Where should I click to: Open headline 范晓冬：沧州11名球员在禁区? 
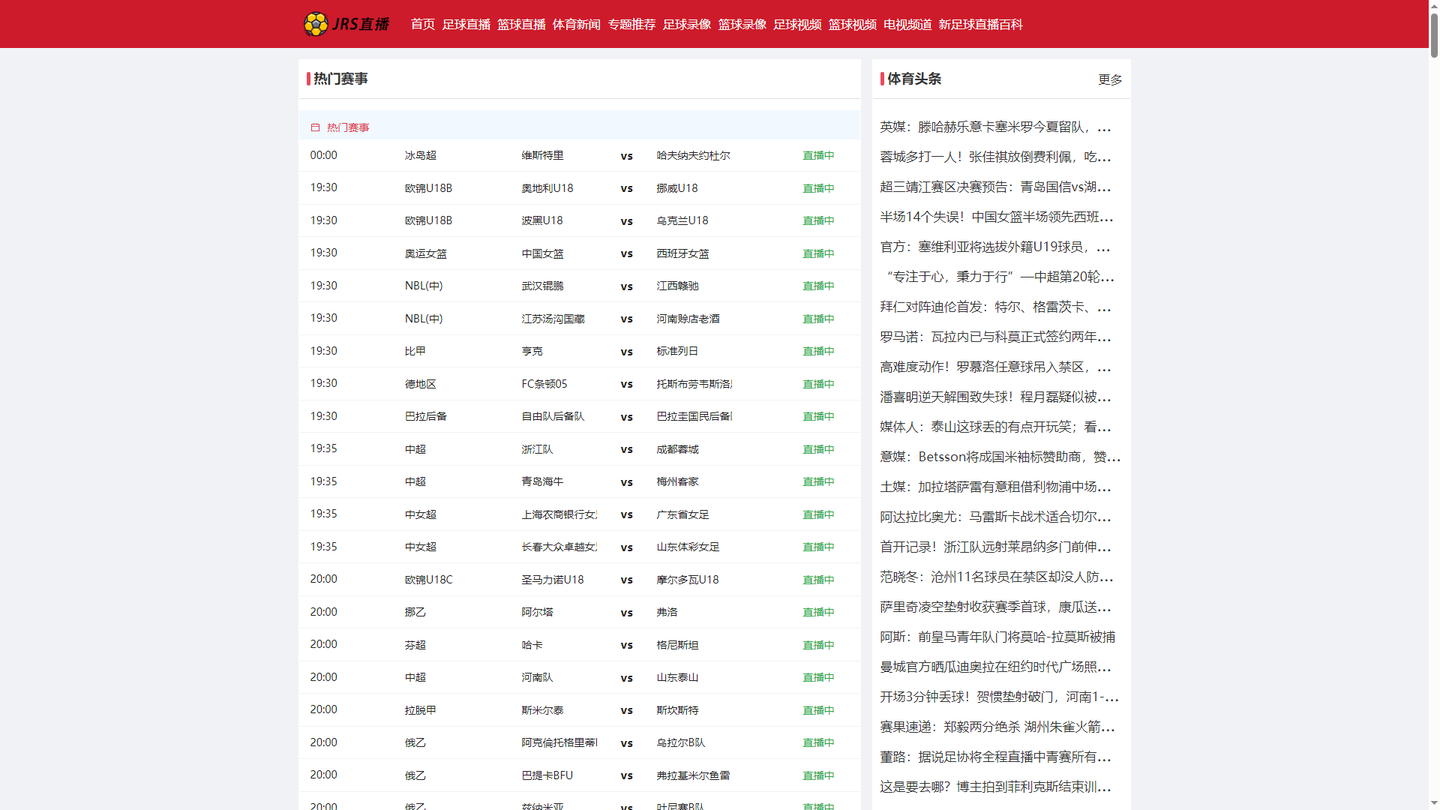[996, 577]
